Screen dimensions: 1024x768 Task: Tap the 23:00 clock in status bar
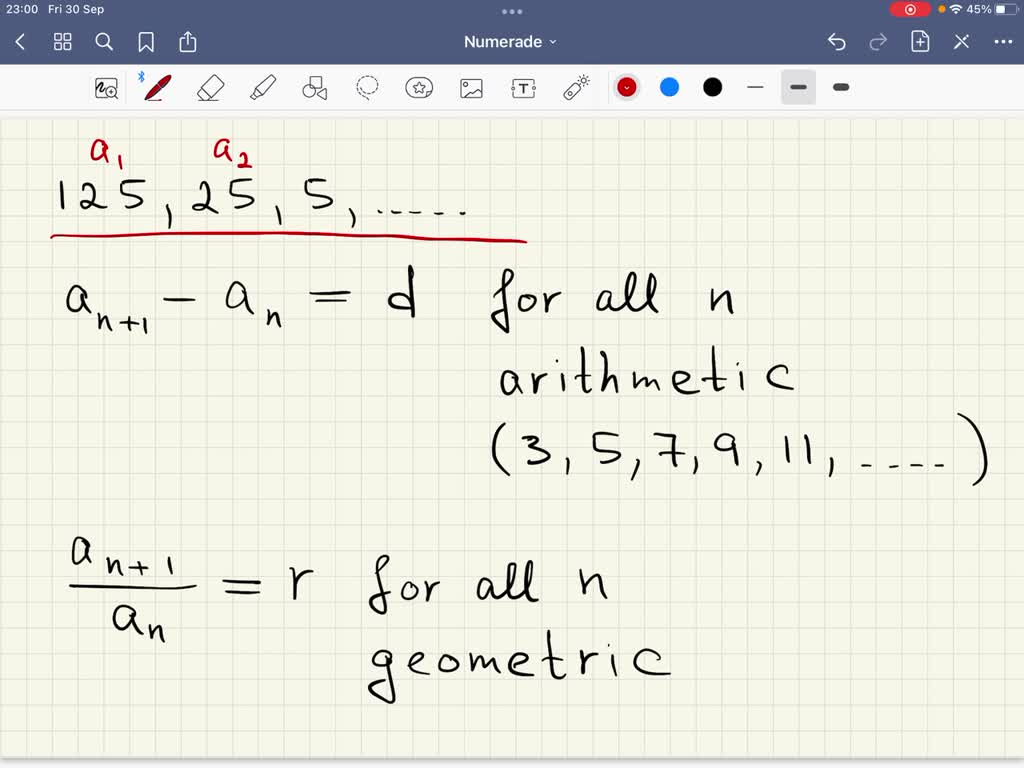(22, 9)
